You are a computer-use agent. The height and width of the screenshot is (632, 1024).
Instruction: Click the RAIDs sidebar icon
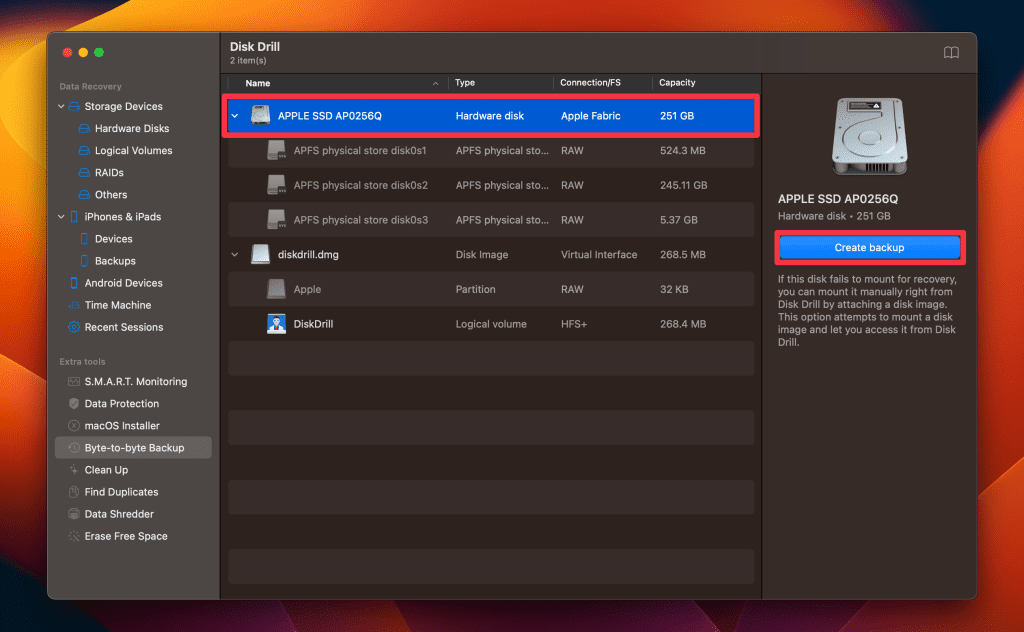point(84,173)
